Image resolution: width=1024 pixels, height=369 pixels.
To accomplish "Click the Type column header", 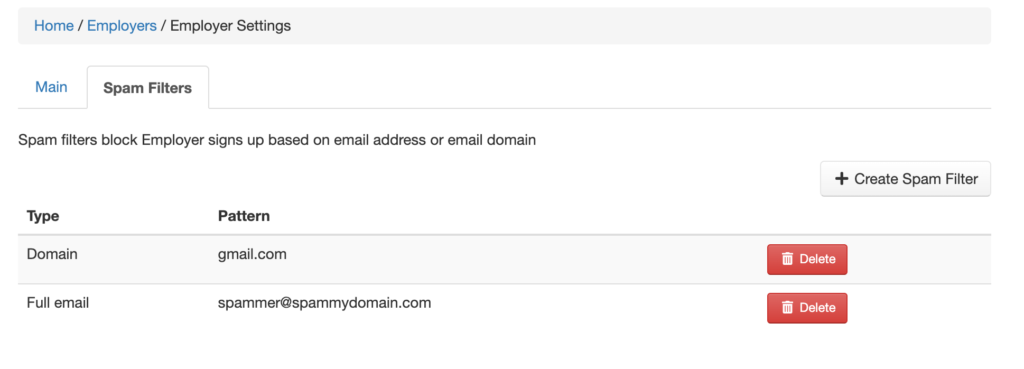I will point(43,216).
